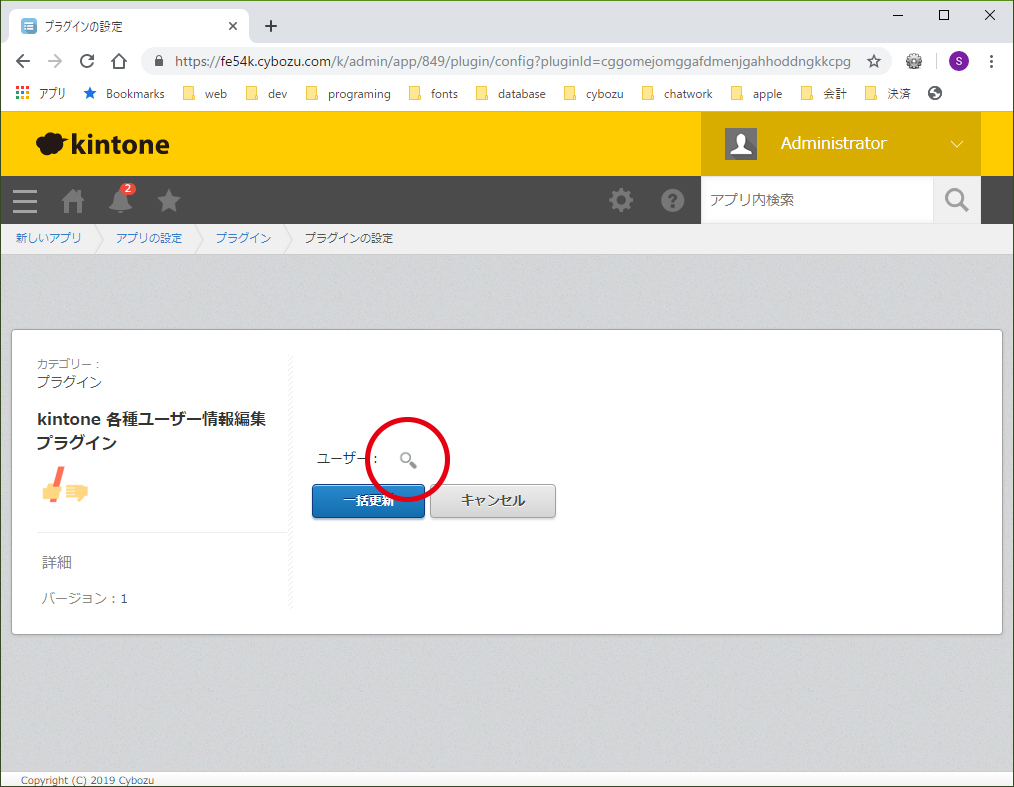Open プラグイン breadcrumb link
1014x787 pixels.
point(243,238)
